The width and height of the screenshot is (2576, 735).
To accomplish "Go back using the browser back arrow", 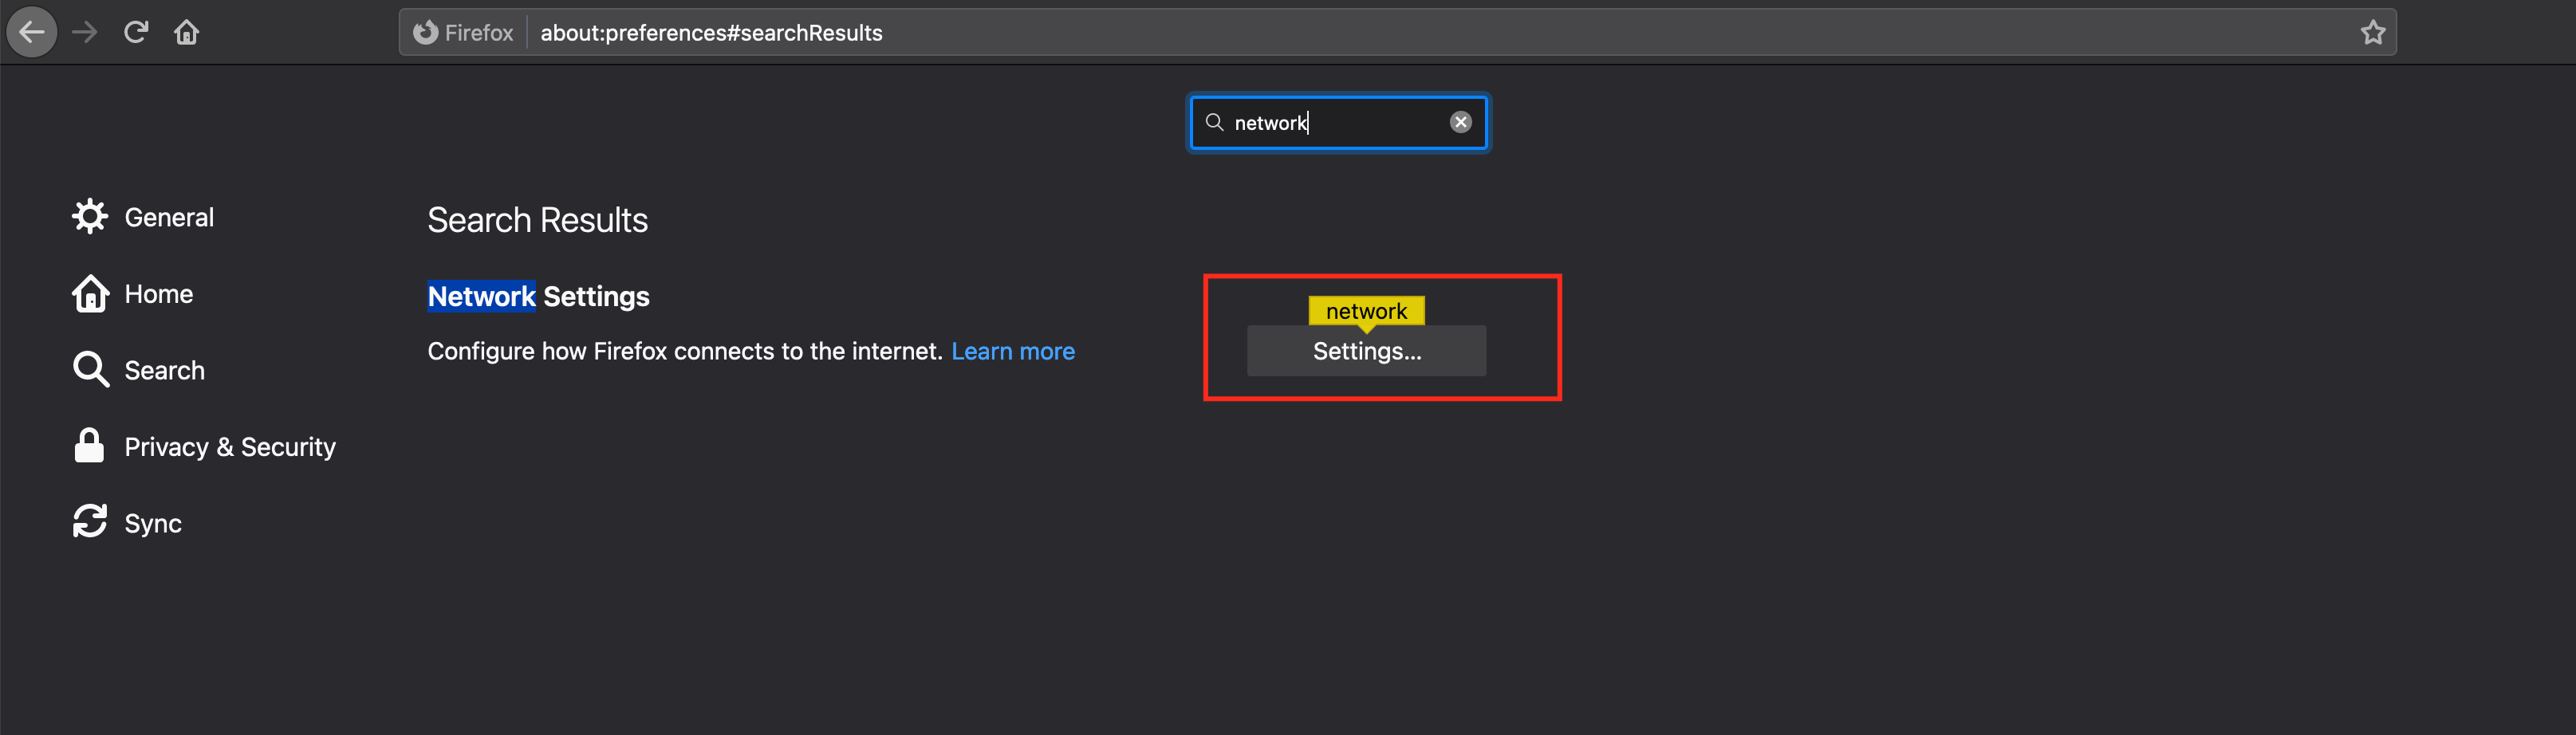I will click(32, 32).
